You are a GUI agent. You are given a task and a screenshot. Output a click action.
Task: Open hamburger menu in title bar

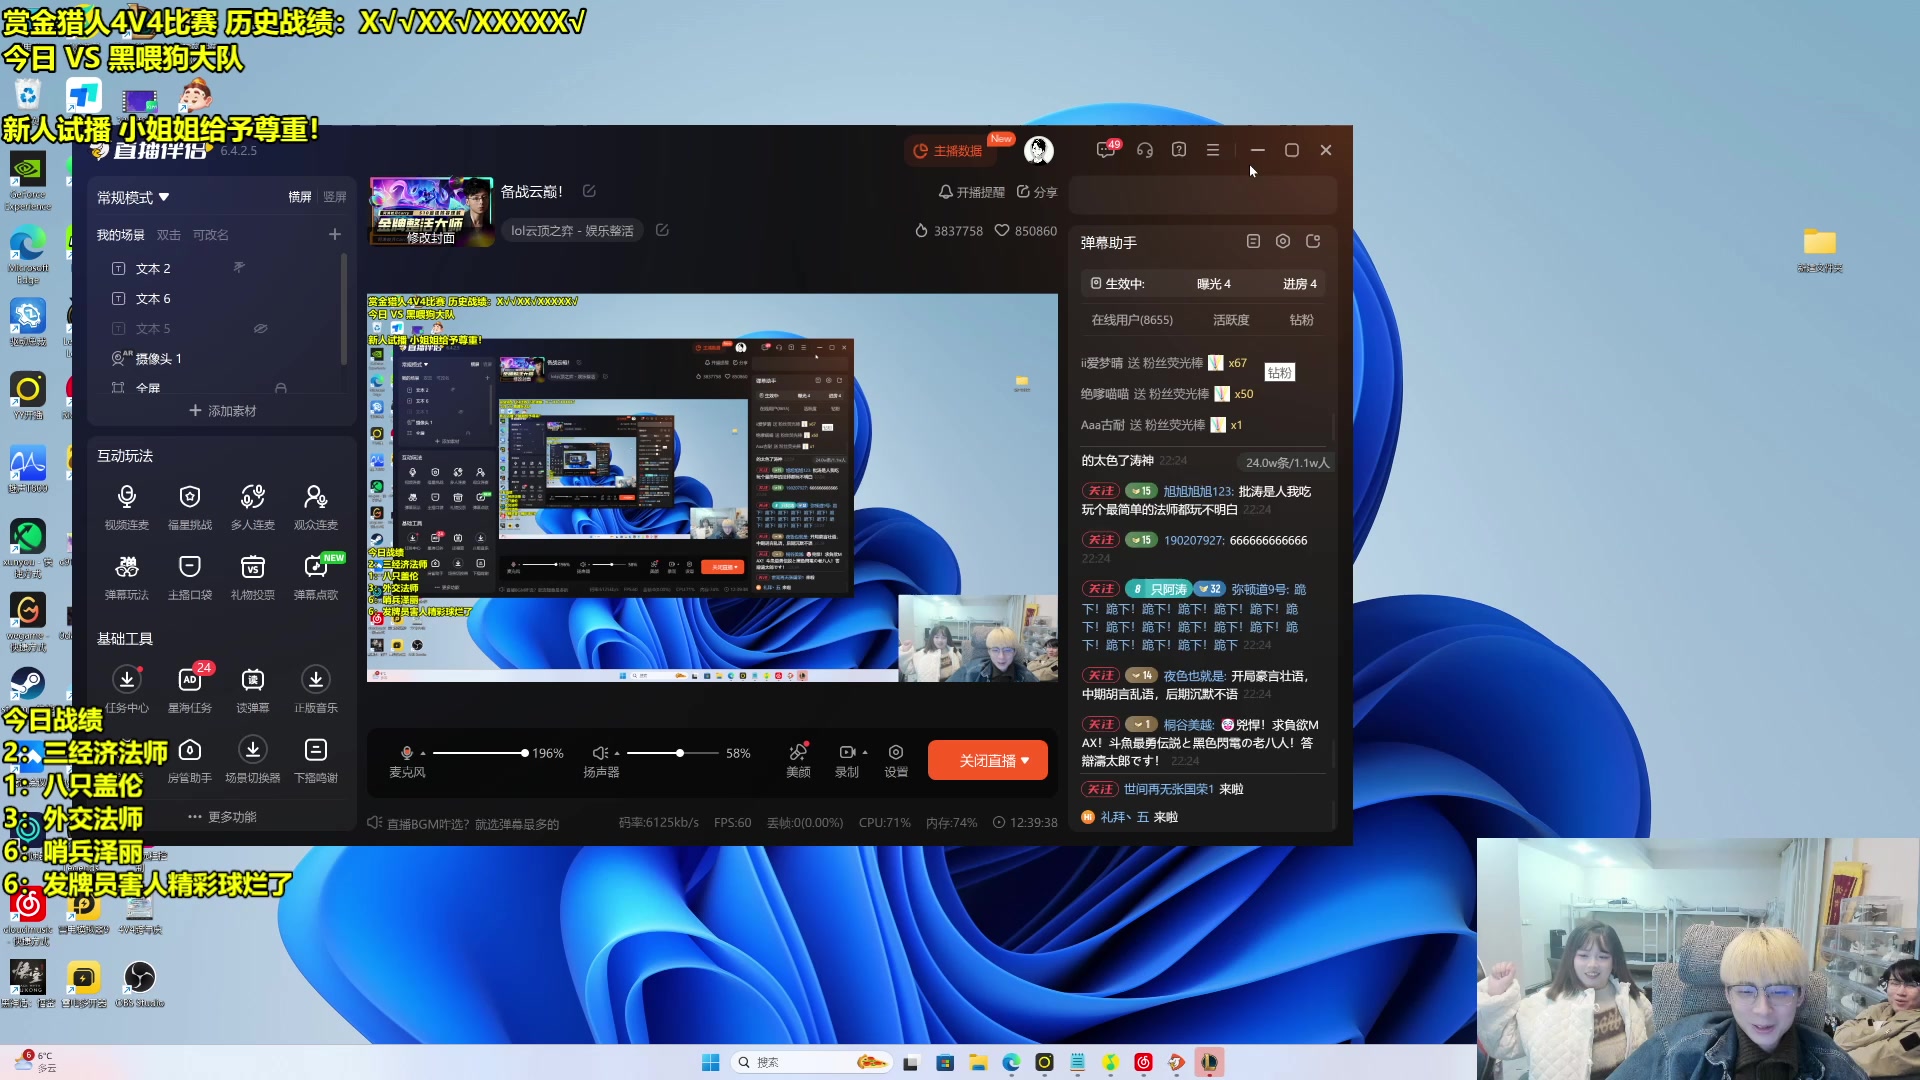1213,150
